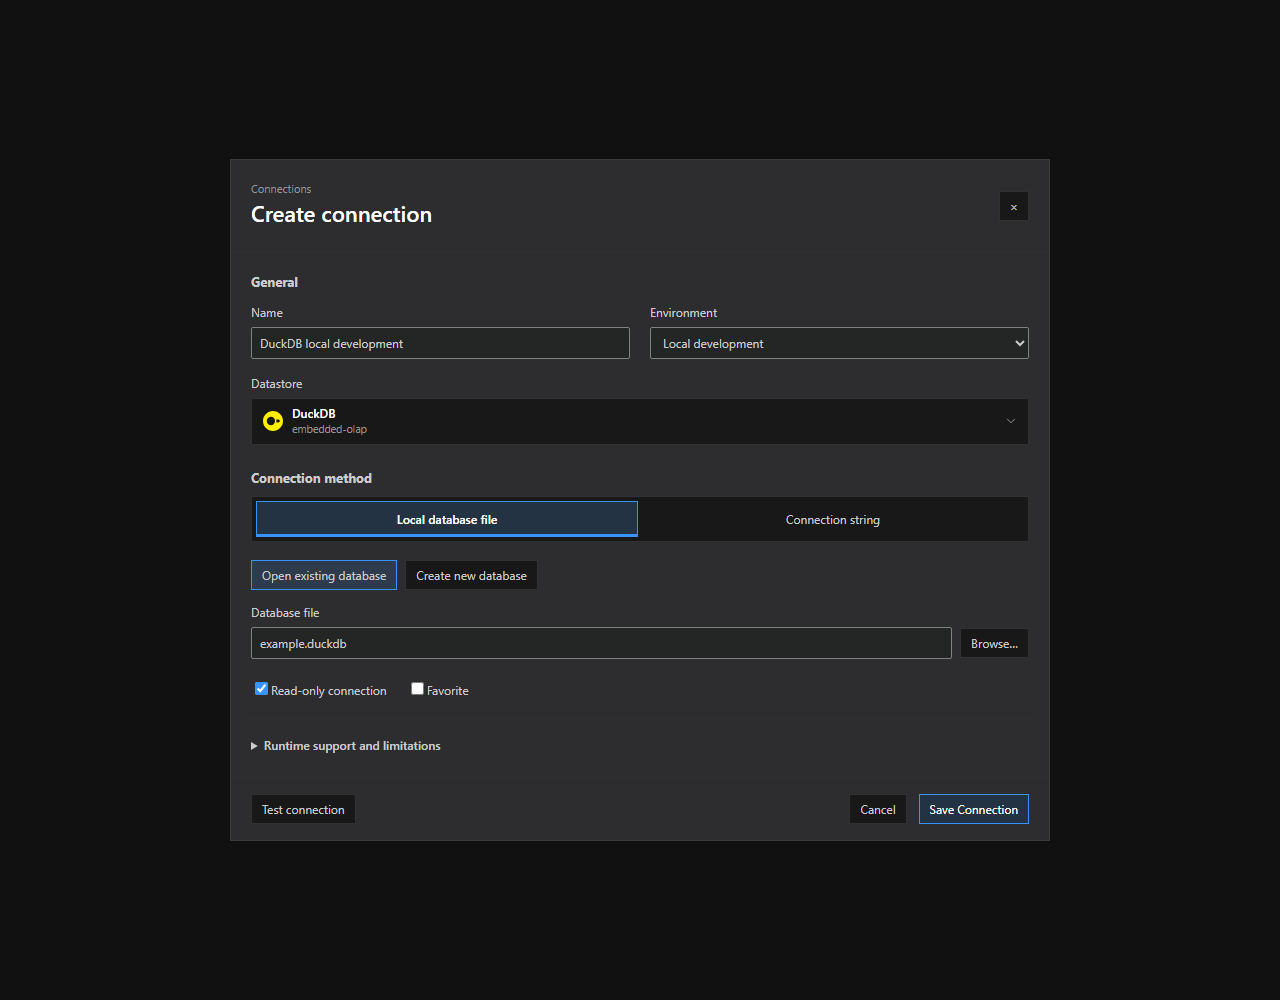Cancel the connection dialog
This screenshot has height=1000, width=1280.
coord(878,809)
